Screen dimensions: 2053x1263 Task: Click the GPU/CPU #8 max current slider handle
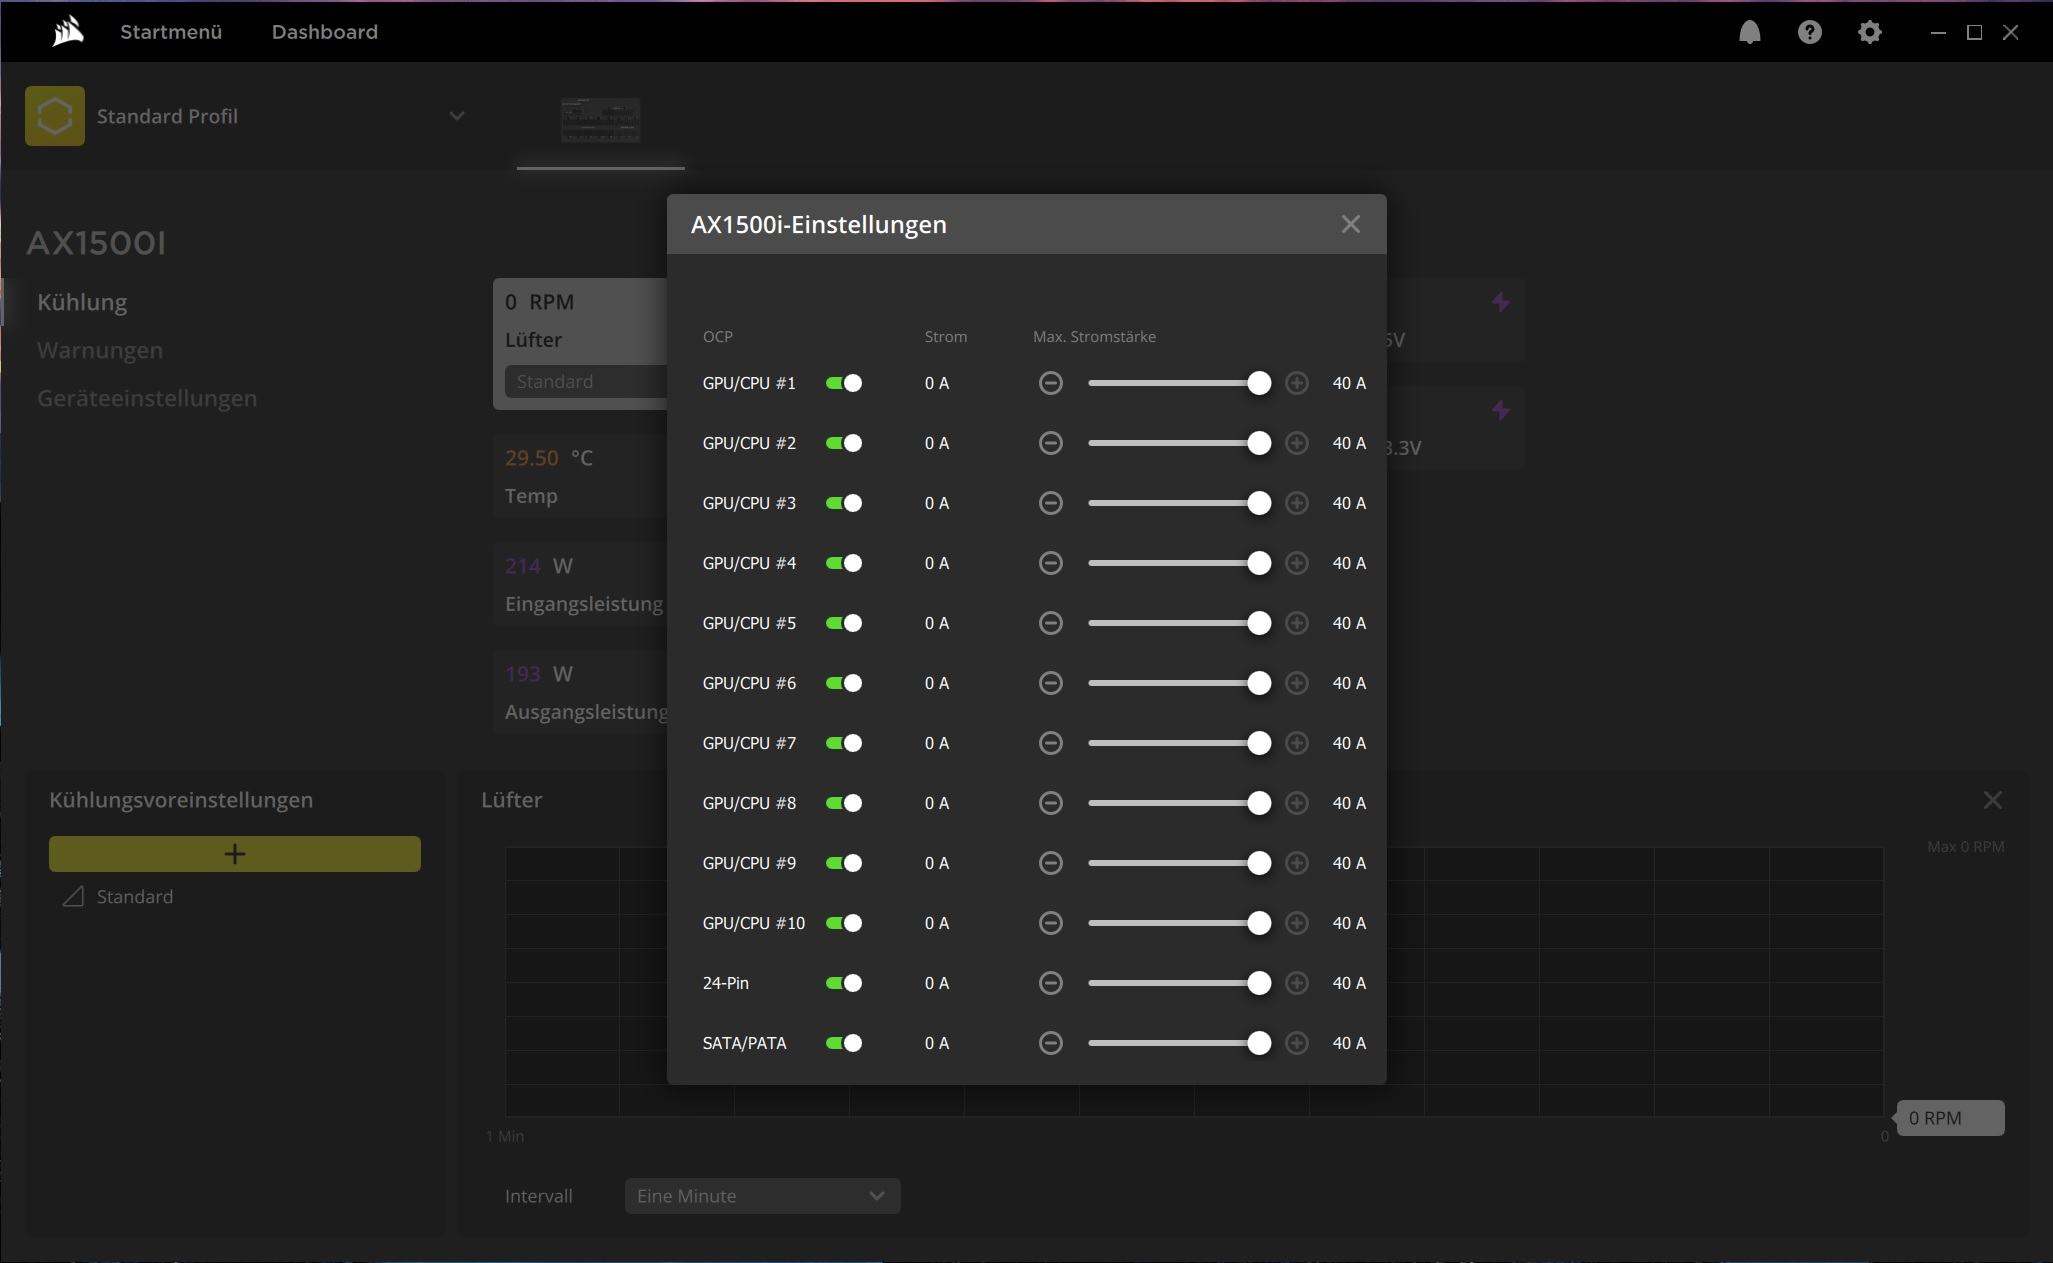coord(1259,803)
